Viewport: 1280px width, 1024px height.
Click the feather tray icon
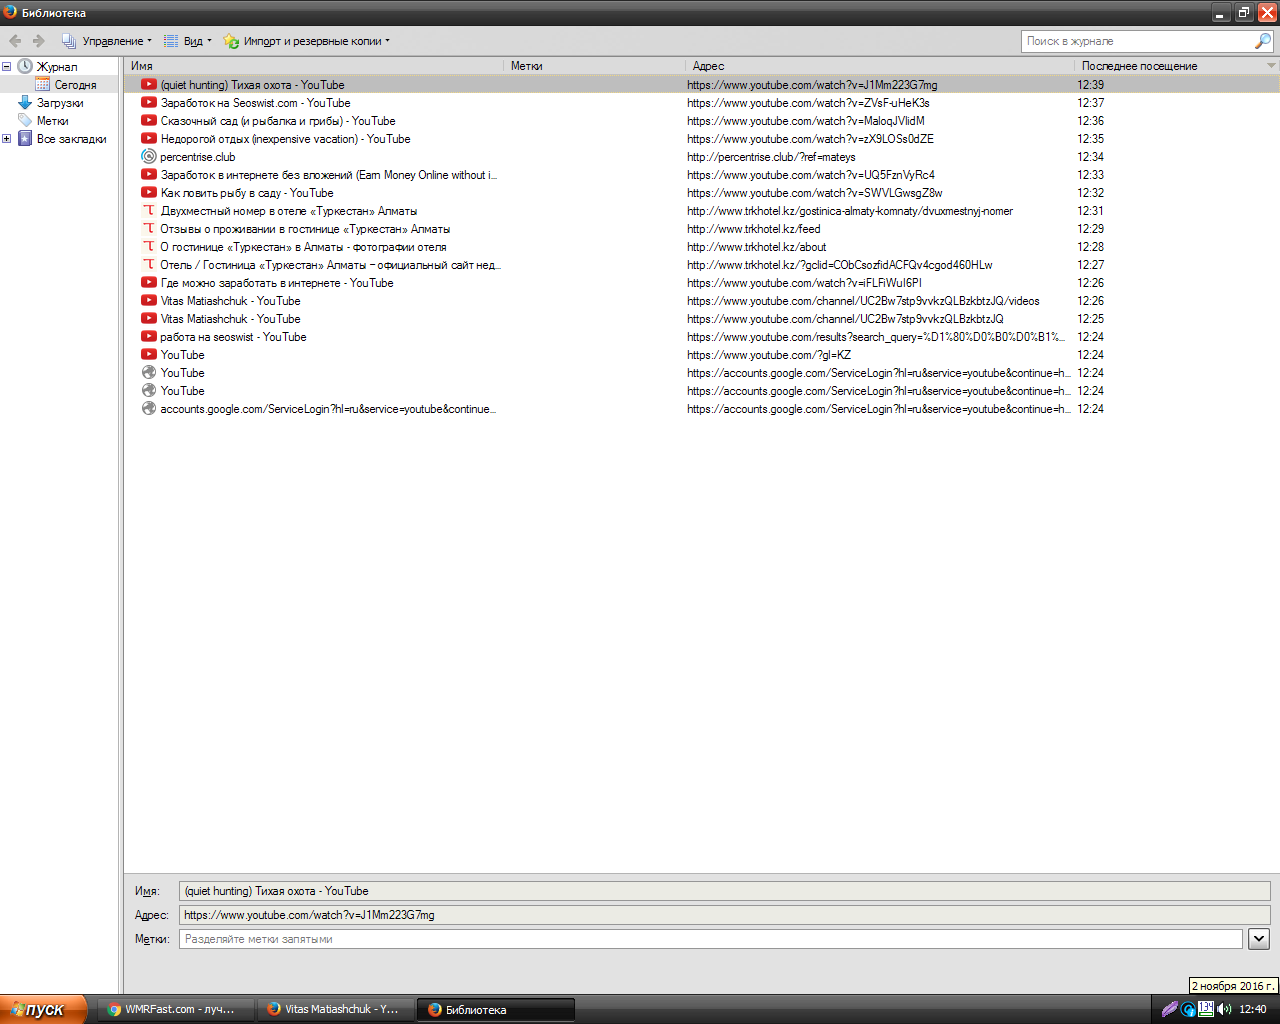click(x=1169, y=1009)
